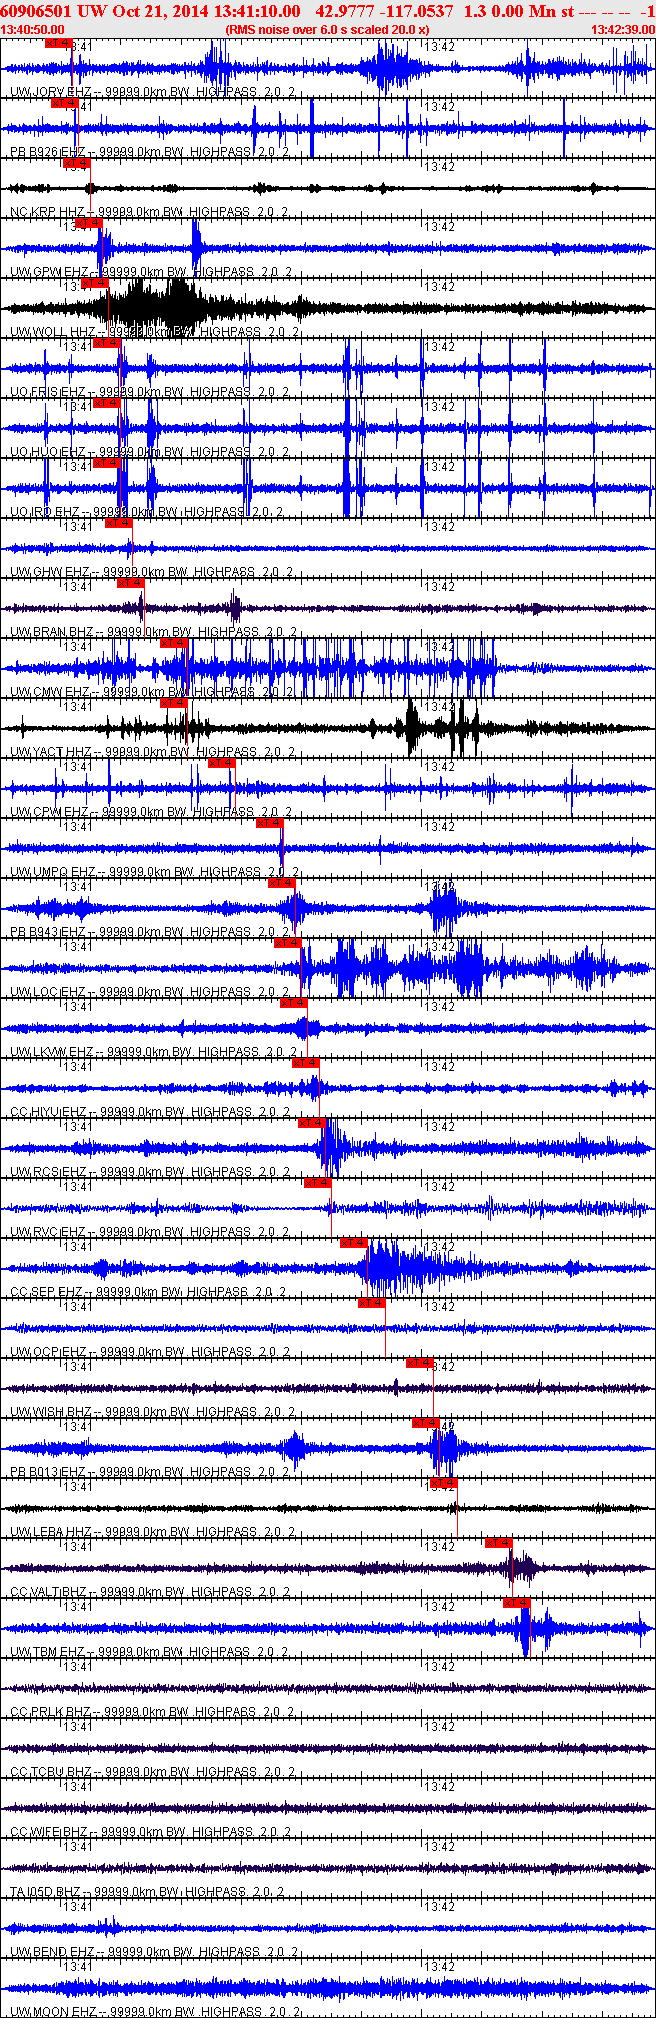Click the UW.MOON EHZ station label

[x=52, y=2011]
